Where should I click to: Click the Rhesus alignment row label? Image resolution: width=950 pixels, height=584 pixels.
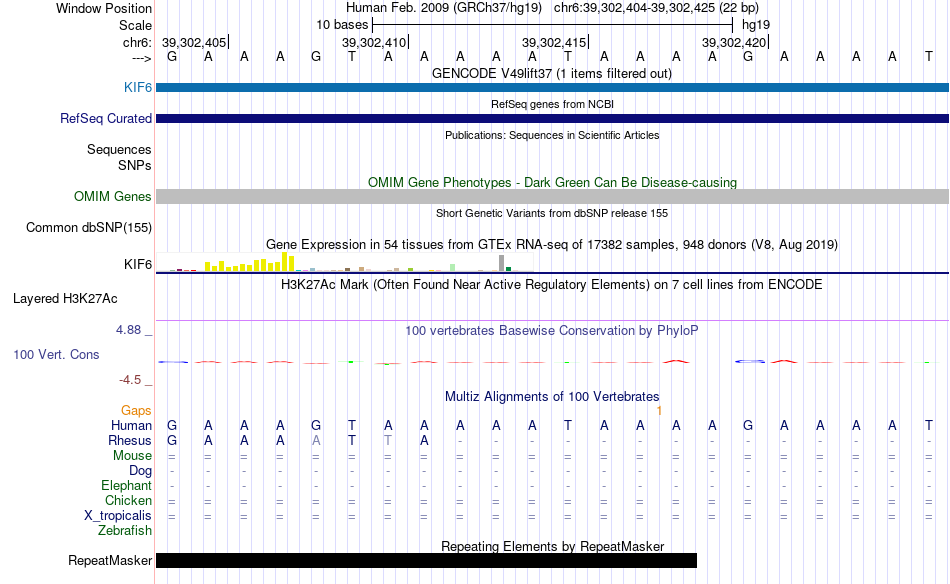(x=130, y=440)
